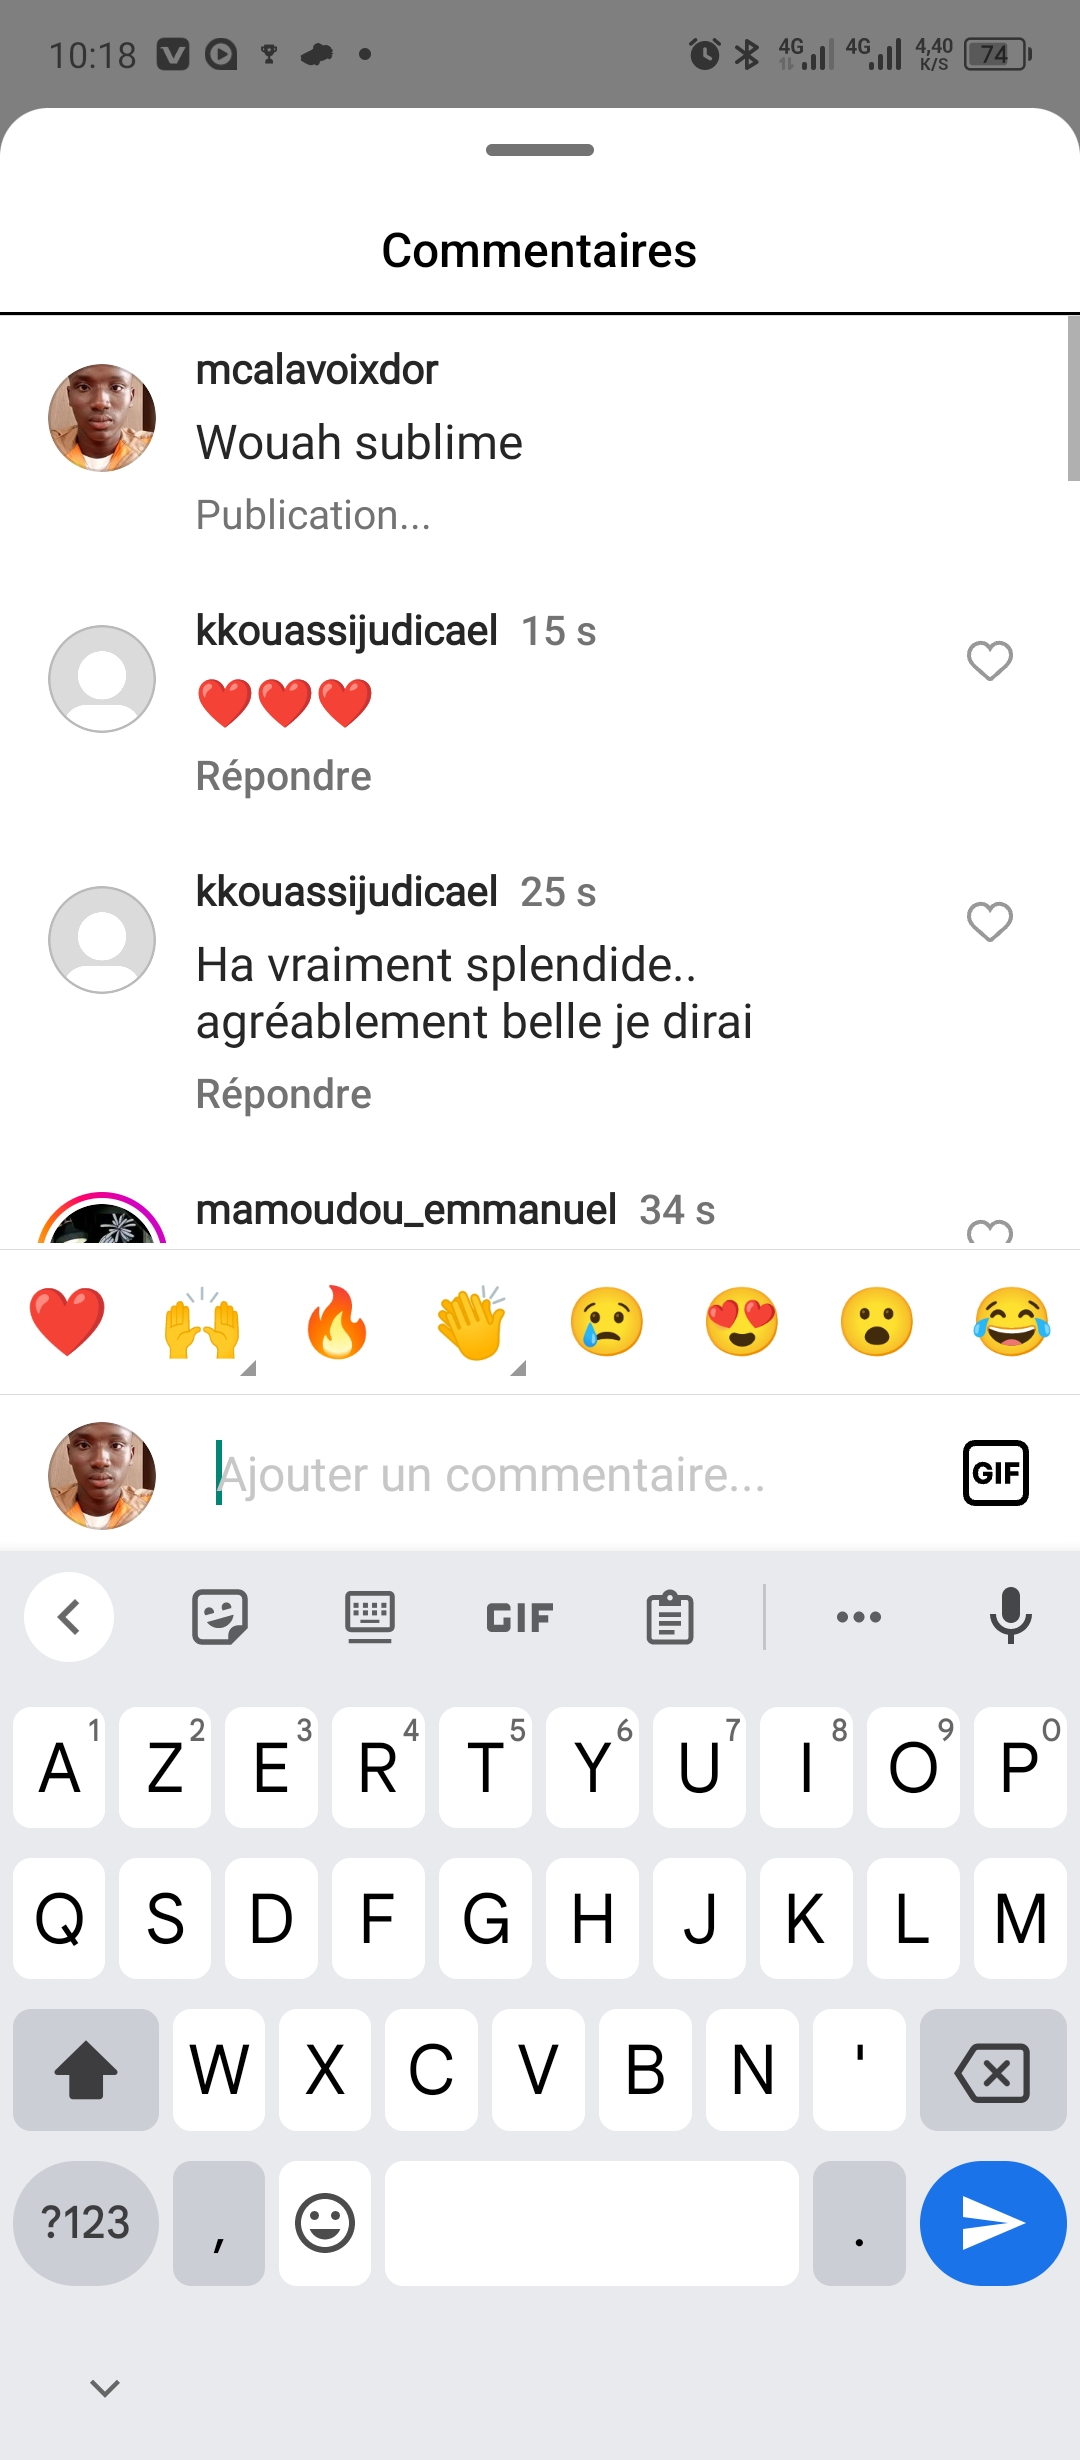Open keyboard GIF search
Screen dimensions: 1080x2460
click(x=519, y=1617)
